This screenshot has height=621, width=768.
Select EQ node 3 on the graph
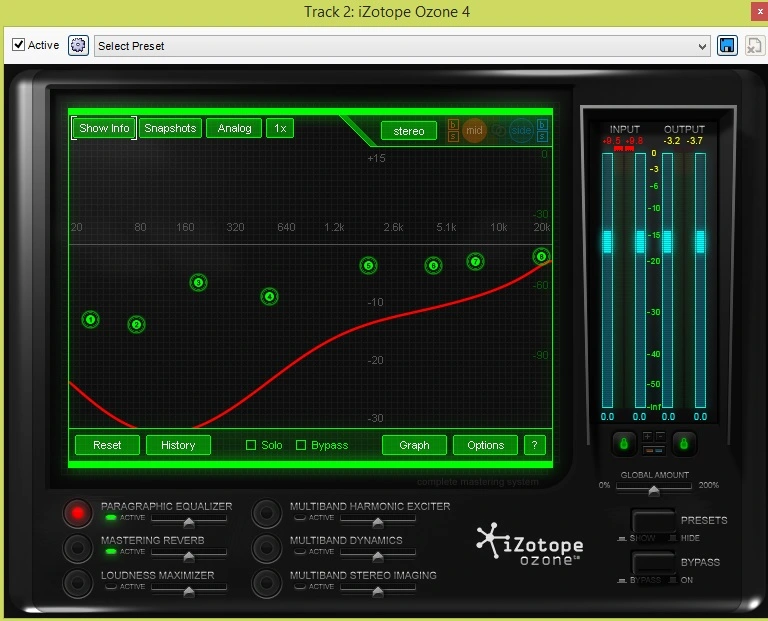(x=198, y=283)
